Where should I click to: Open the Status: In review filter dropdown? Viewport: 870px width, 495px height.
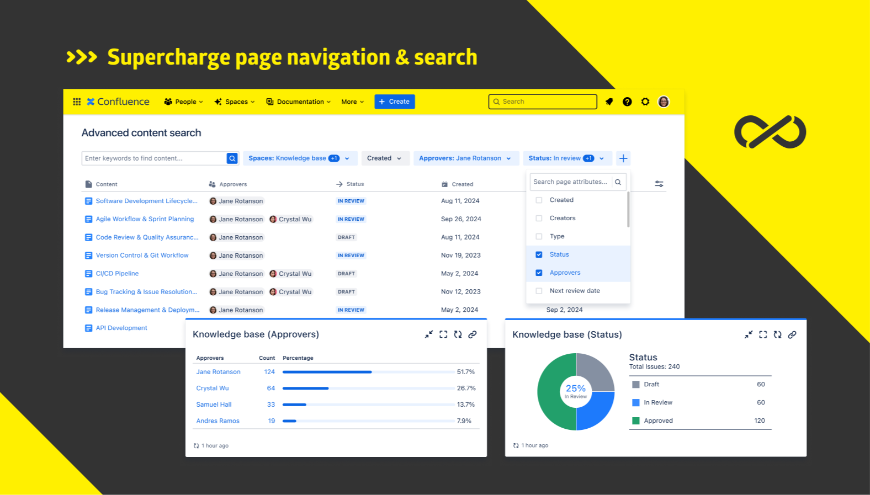pos(567,158)
